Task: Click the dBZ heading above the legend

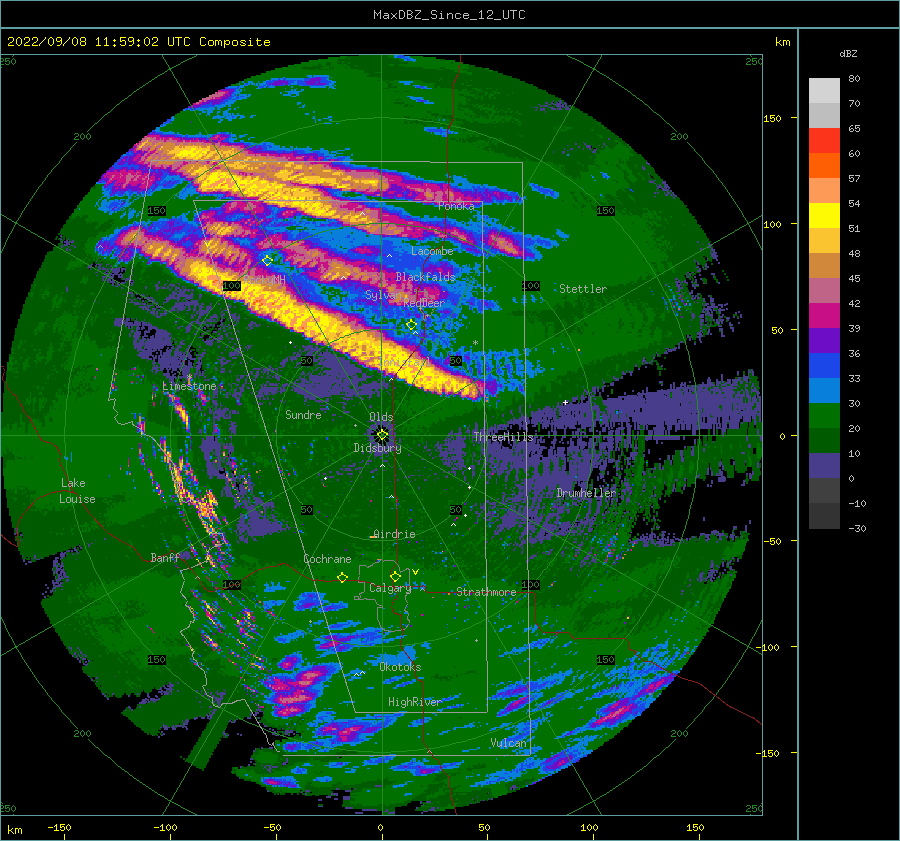Action: pos(848,54)
